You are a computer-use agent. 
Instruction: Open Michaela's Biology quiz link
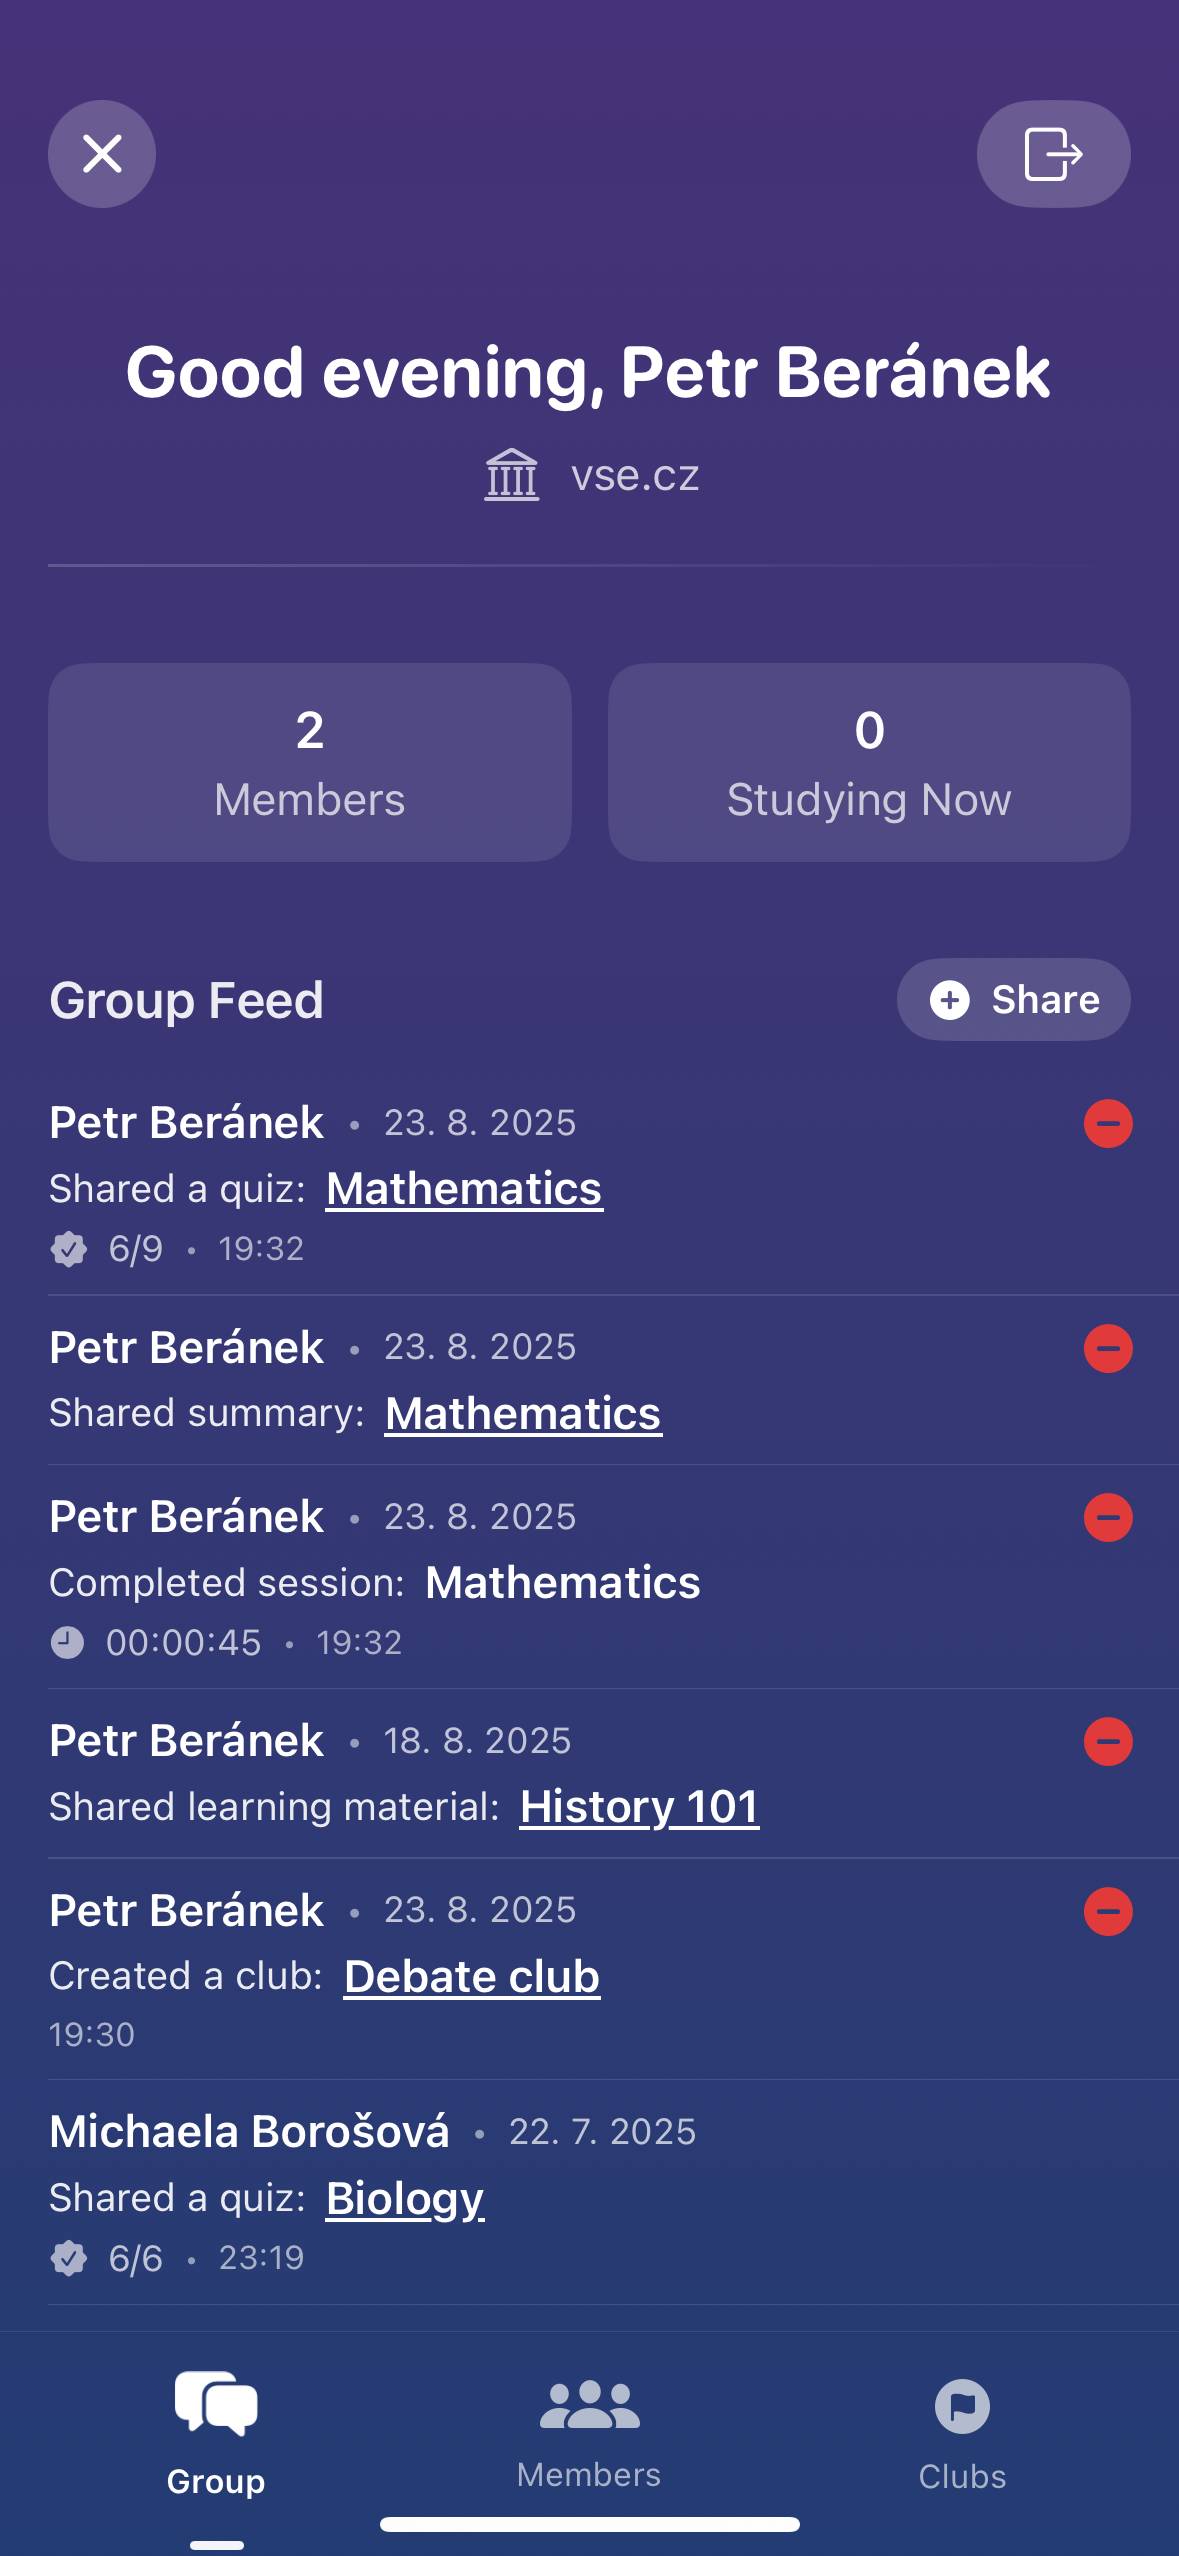click(x=405, y=2199)
